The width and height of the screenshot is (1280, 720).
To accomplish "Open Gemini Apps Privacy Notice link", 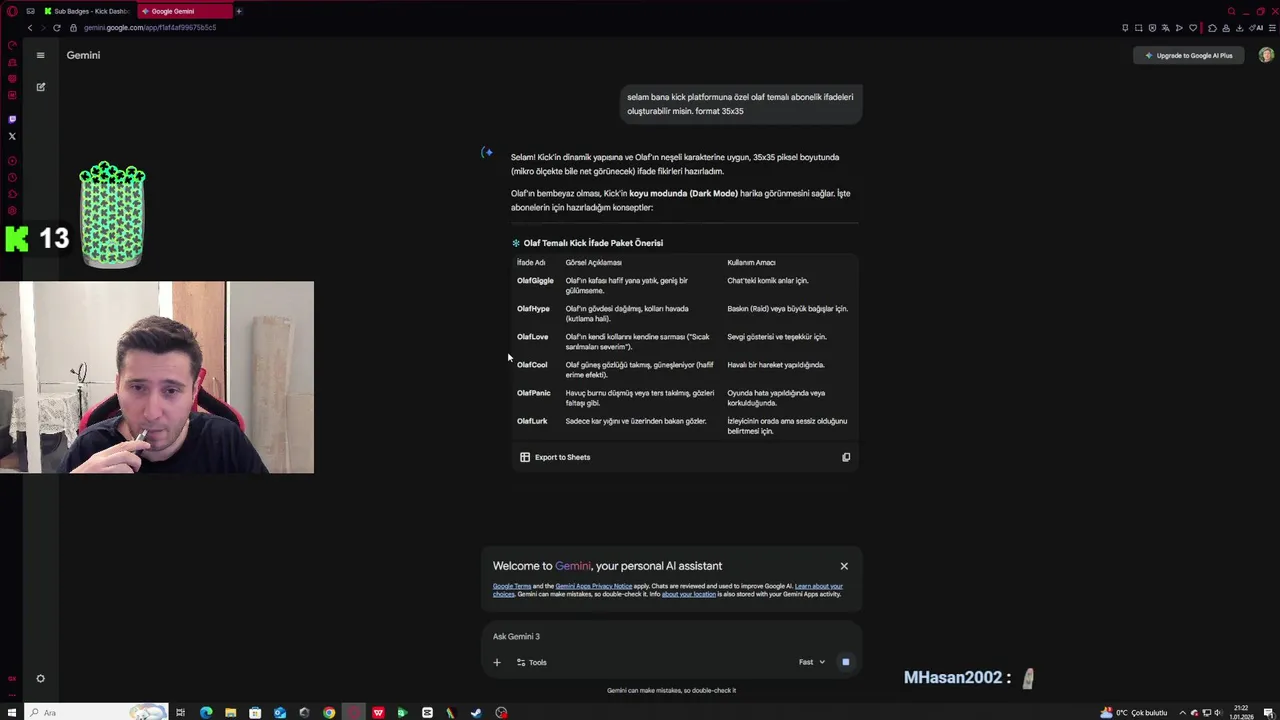I will coord(594,586).
